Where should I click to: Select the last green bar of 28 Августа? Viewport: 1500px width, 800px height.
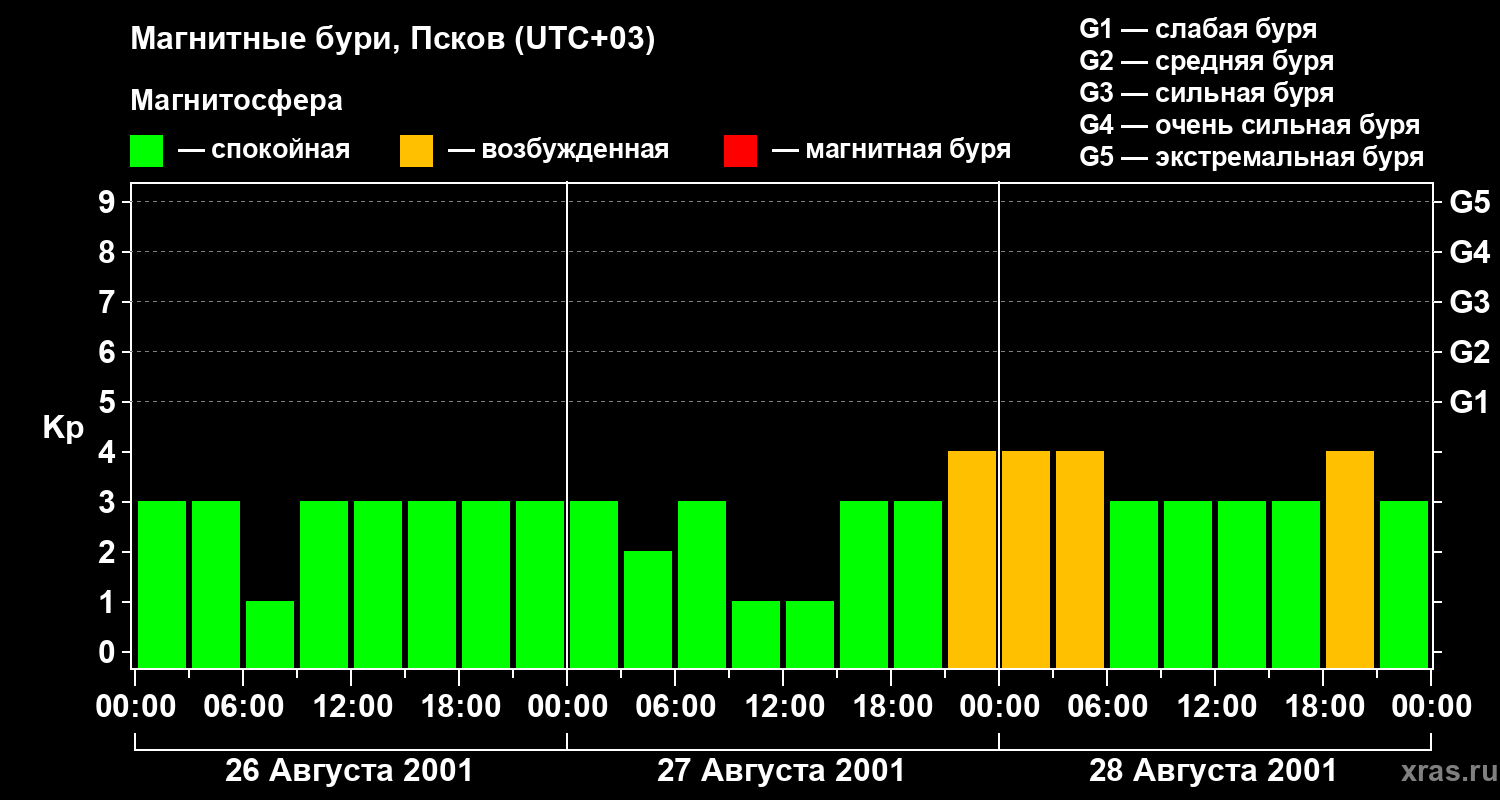point(1404,584)
